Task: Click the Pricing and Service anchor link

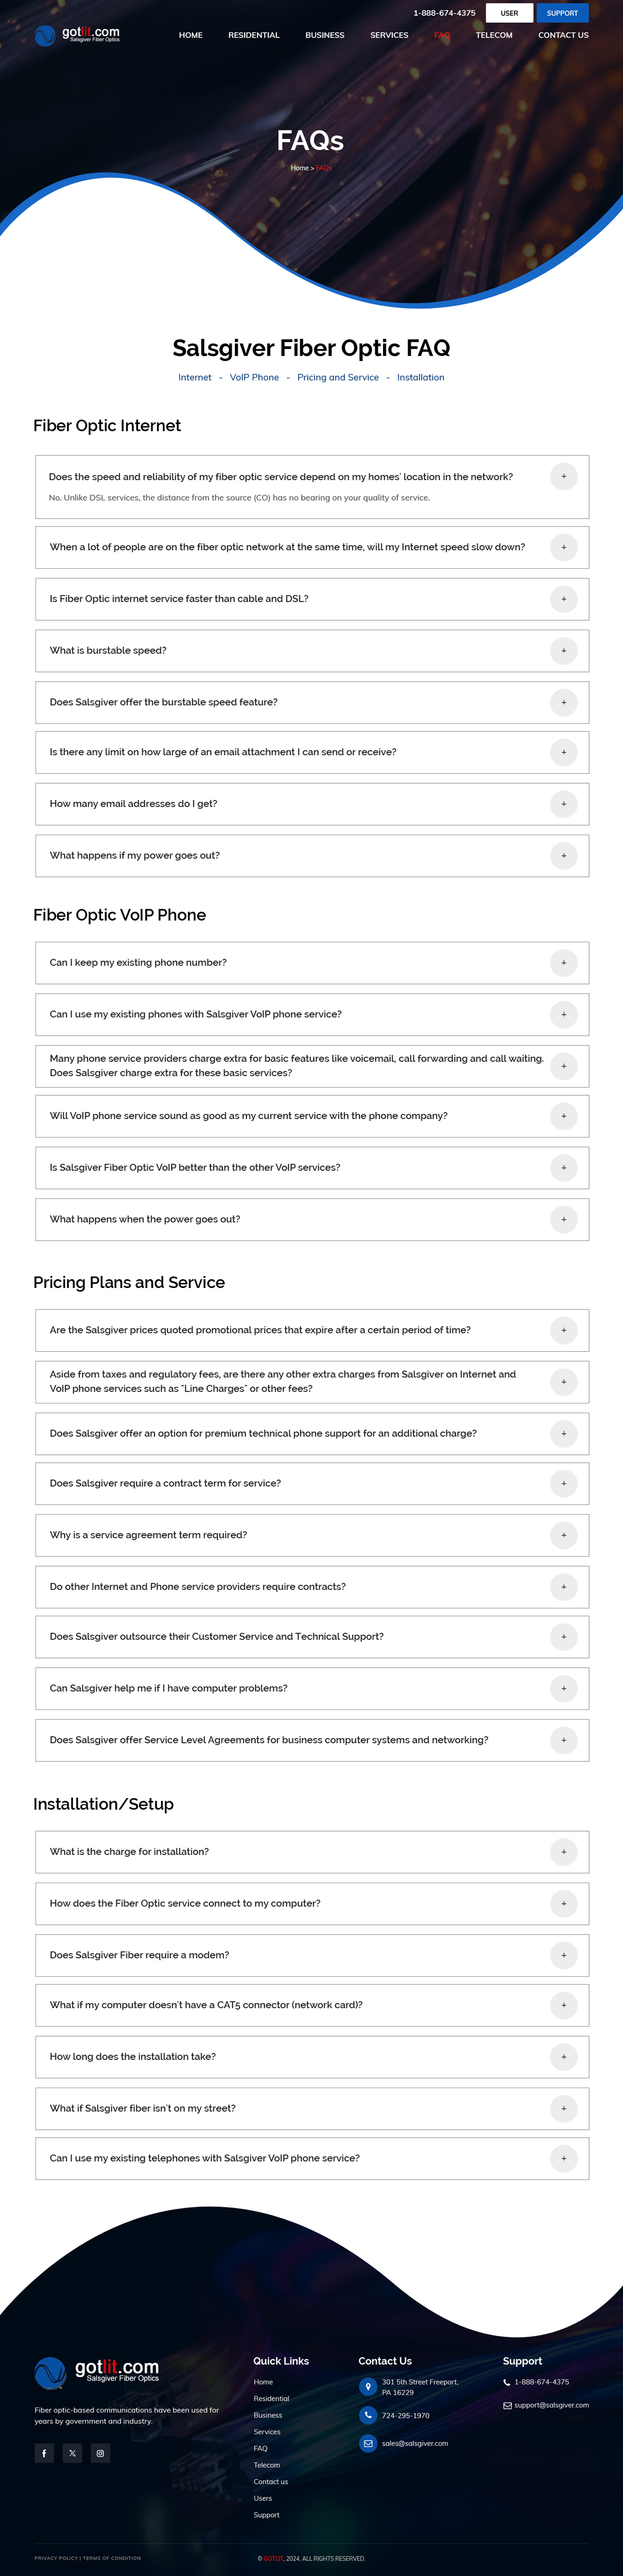Action: pos(338,377)
